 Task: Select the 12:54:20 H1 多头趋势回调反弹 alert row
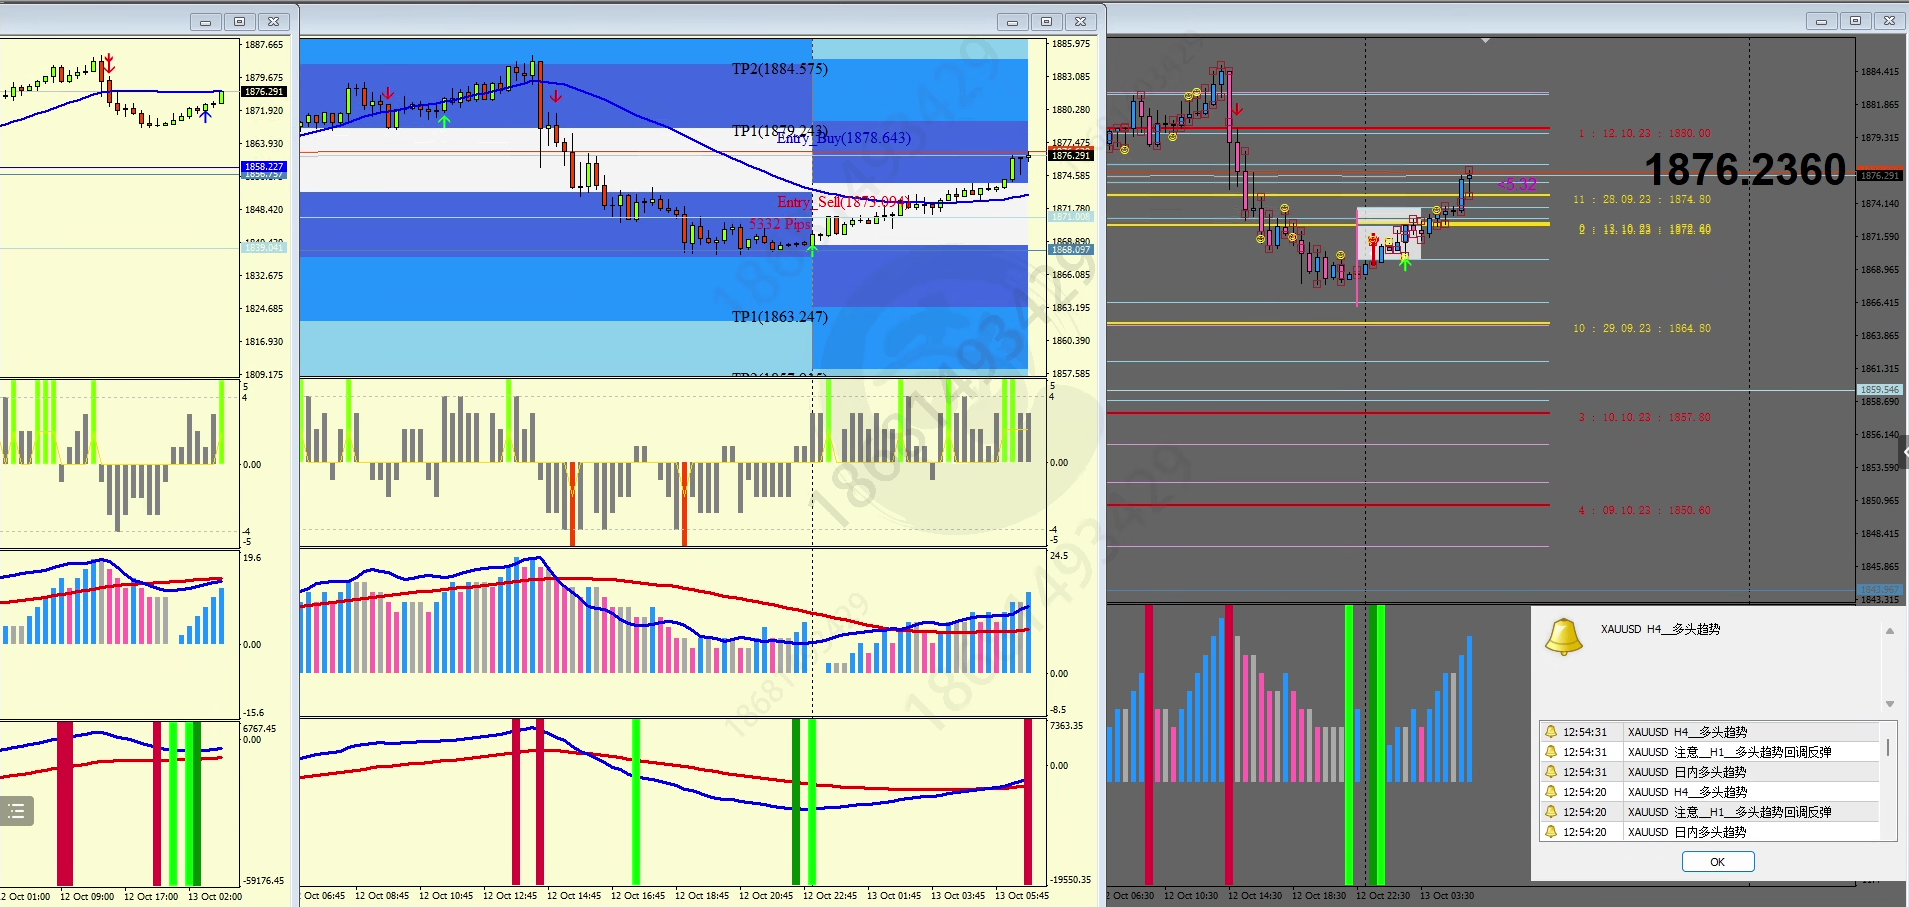coord(1709,812)
